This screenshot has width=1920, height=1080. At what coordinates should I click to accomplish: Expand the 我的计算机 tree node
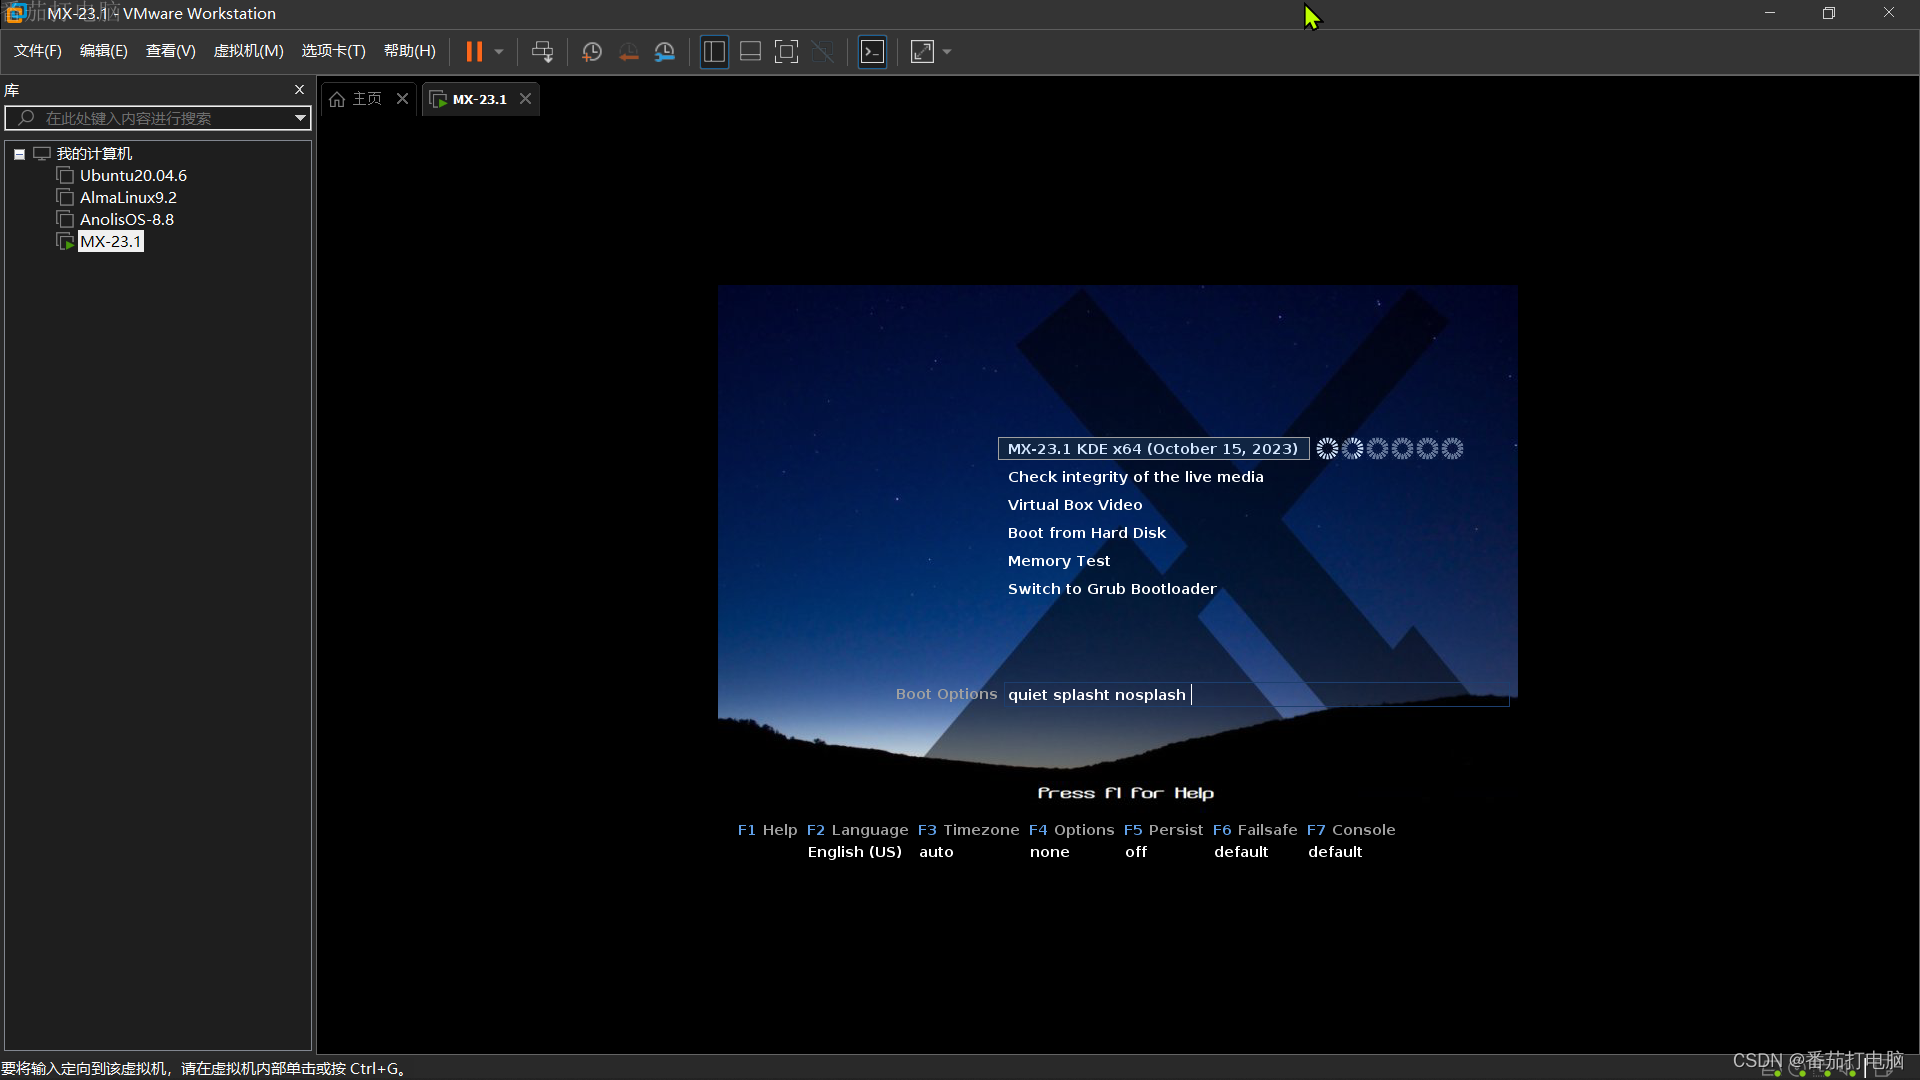pyautogui.click(x=18, y=153)
